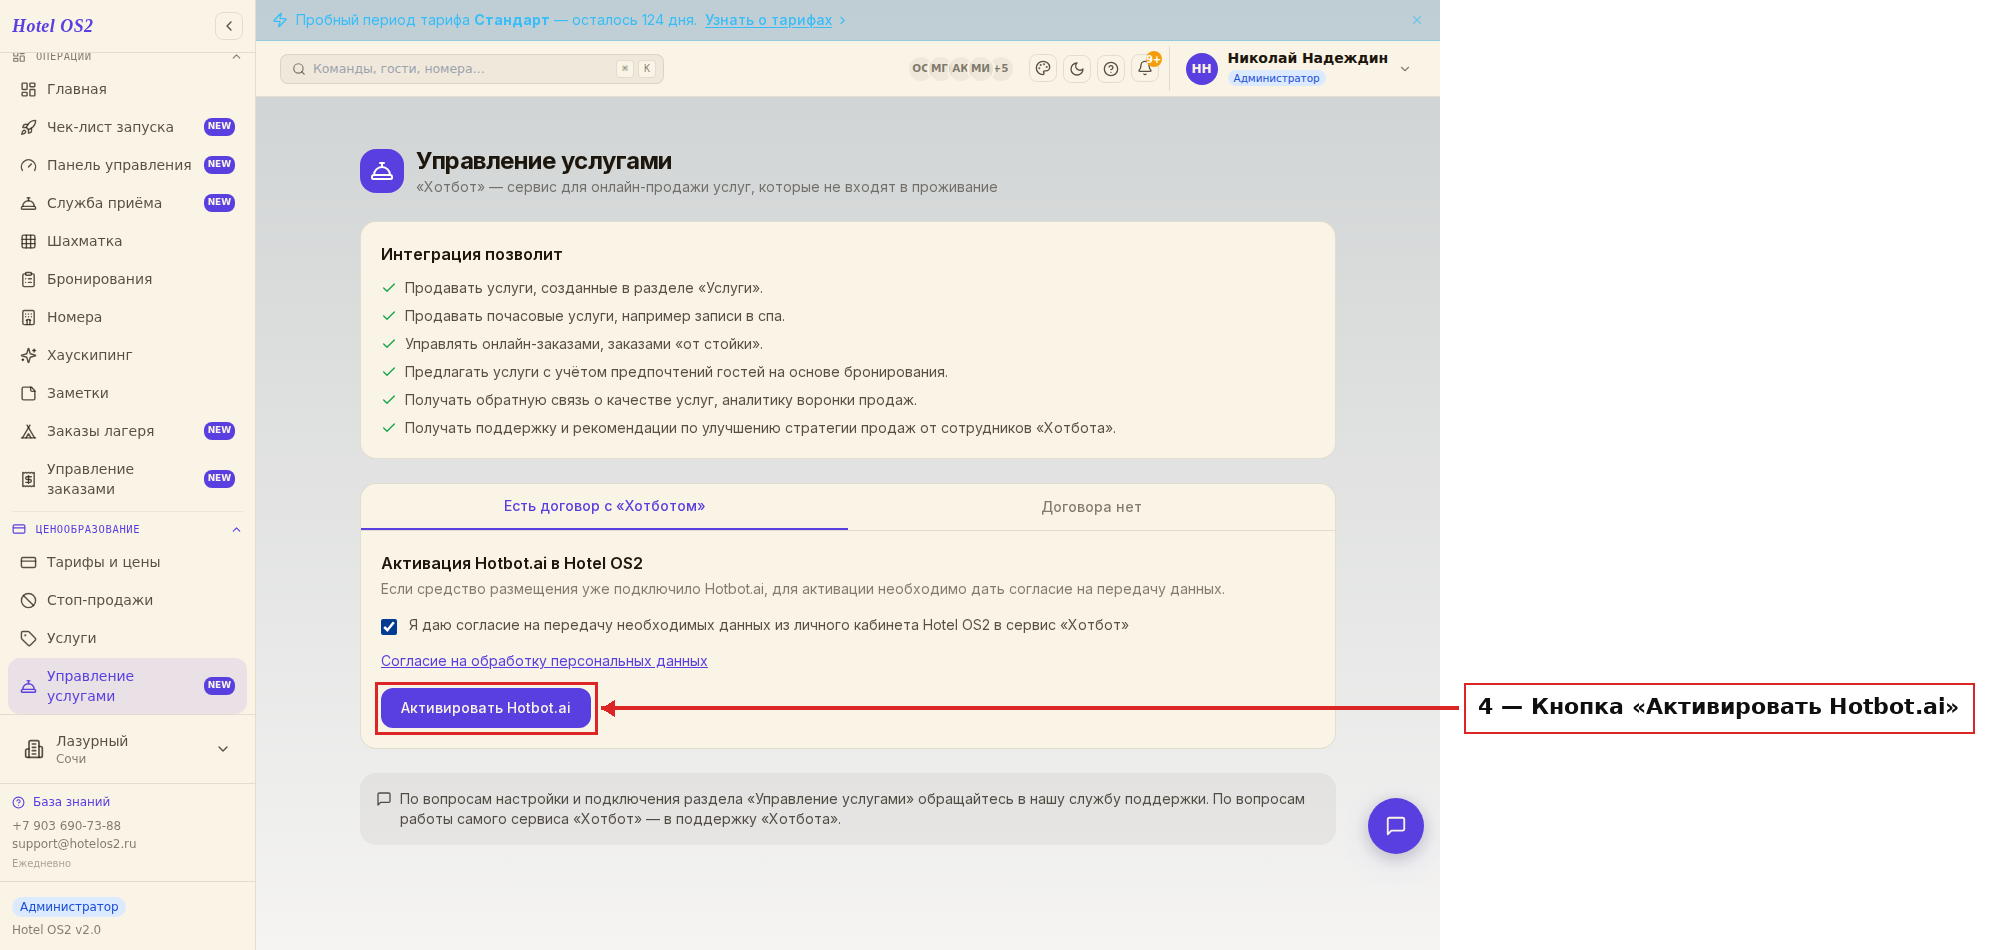Open Чек-лист запуска rocket item
The width and height of the screenshot is (1998, 950).
click(x=127, y=127)
